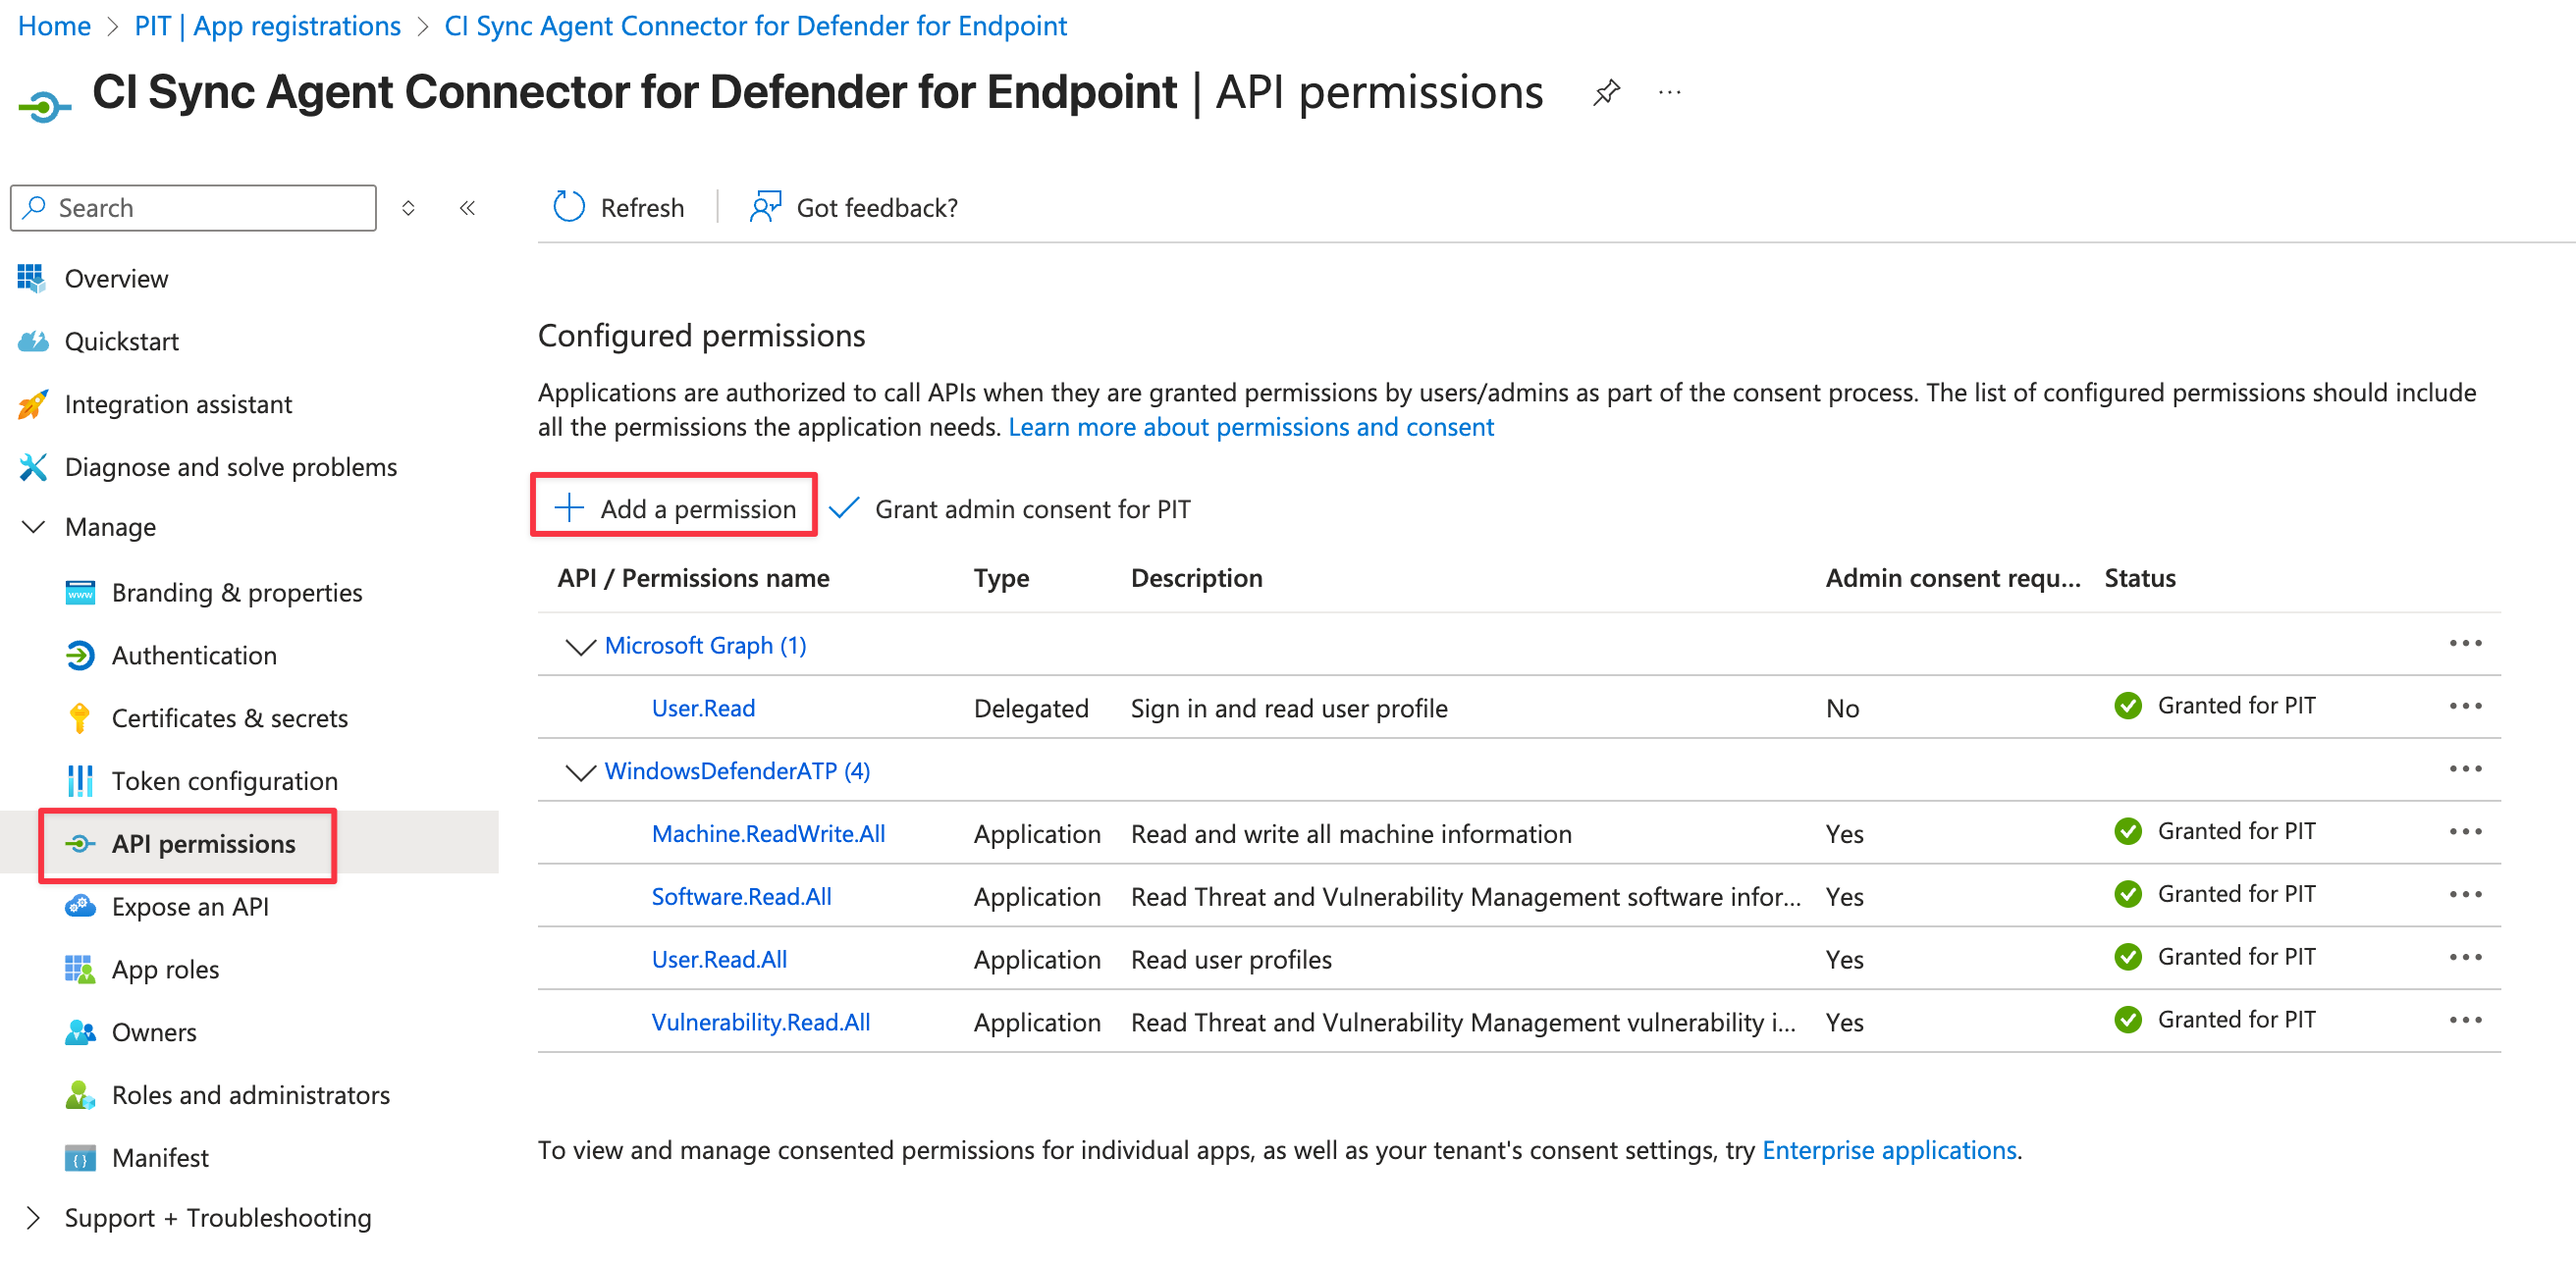Viewport: 2576px width, 1264px height.
Task: Collapse the sidebar with the double chevron
Action: [x=467, y=208]
